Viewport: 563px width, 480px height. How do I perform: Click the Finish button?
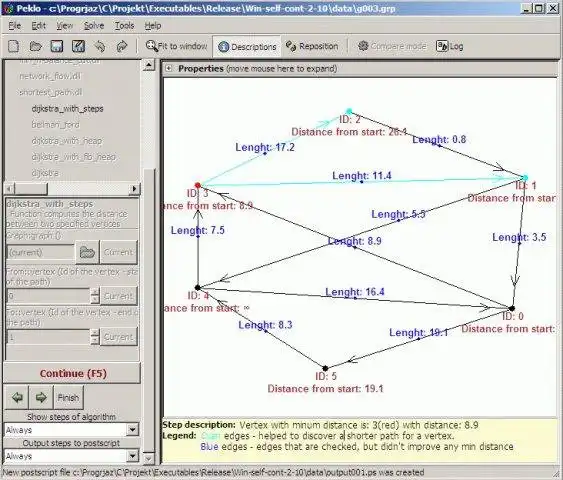(68, 397)
